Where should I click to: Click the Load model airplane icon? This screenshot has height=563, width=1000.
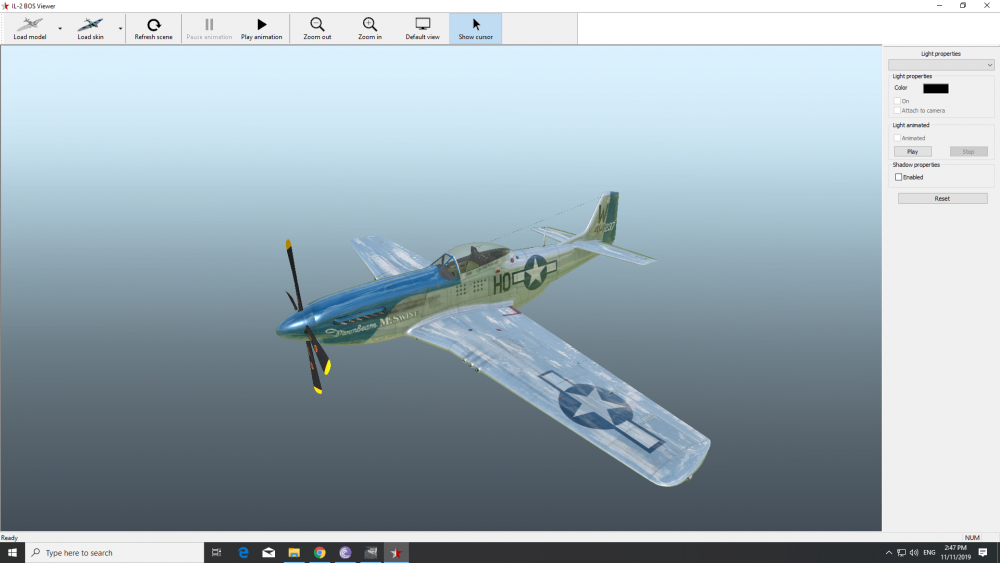(29, 24)
